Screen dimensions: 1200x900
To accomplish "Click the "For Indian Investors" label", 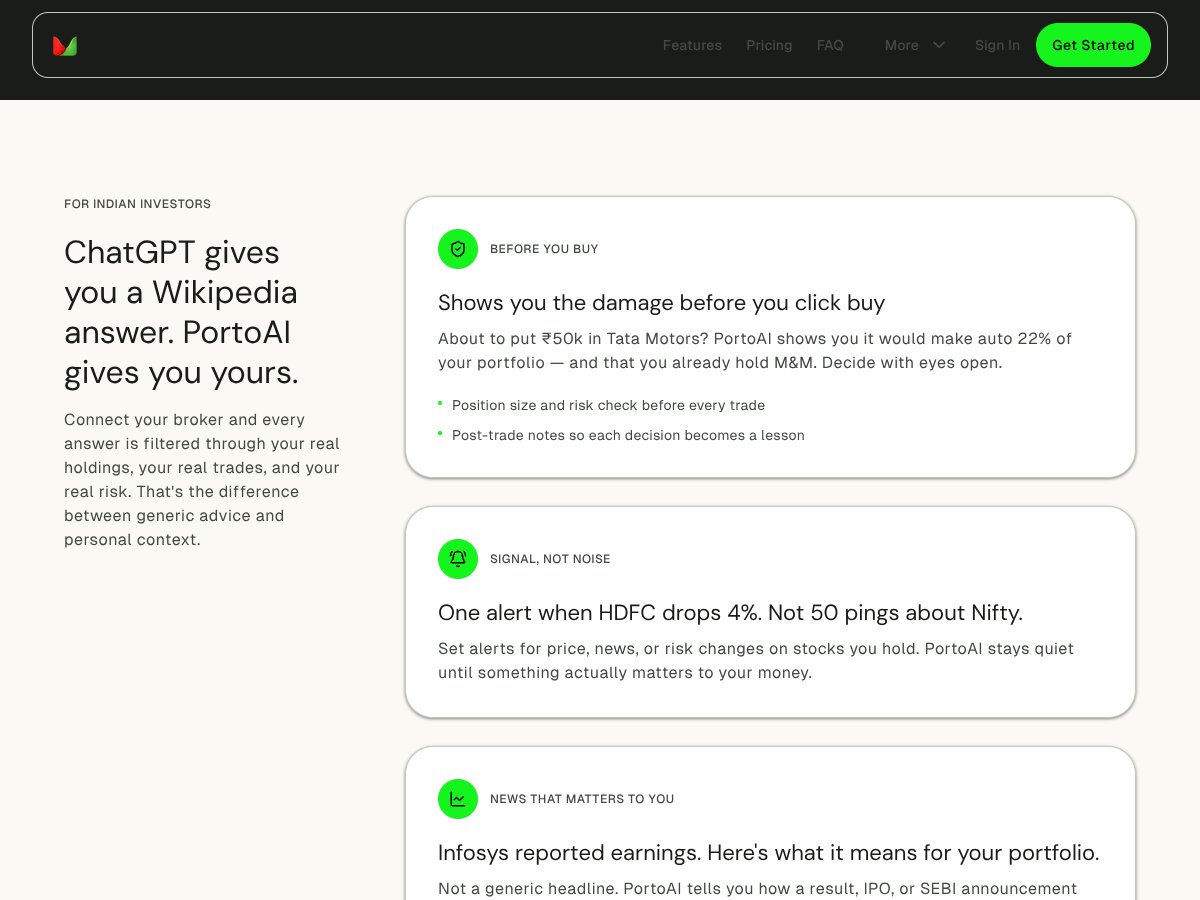I will click(137, 204).
